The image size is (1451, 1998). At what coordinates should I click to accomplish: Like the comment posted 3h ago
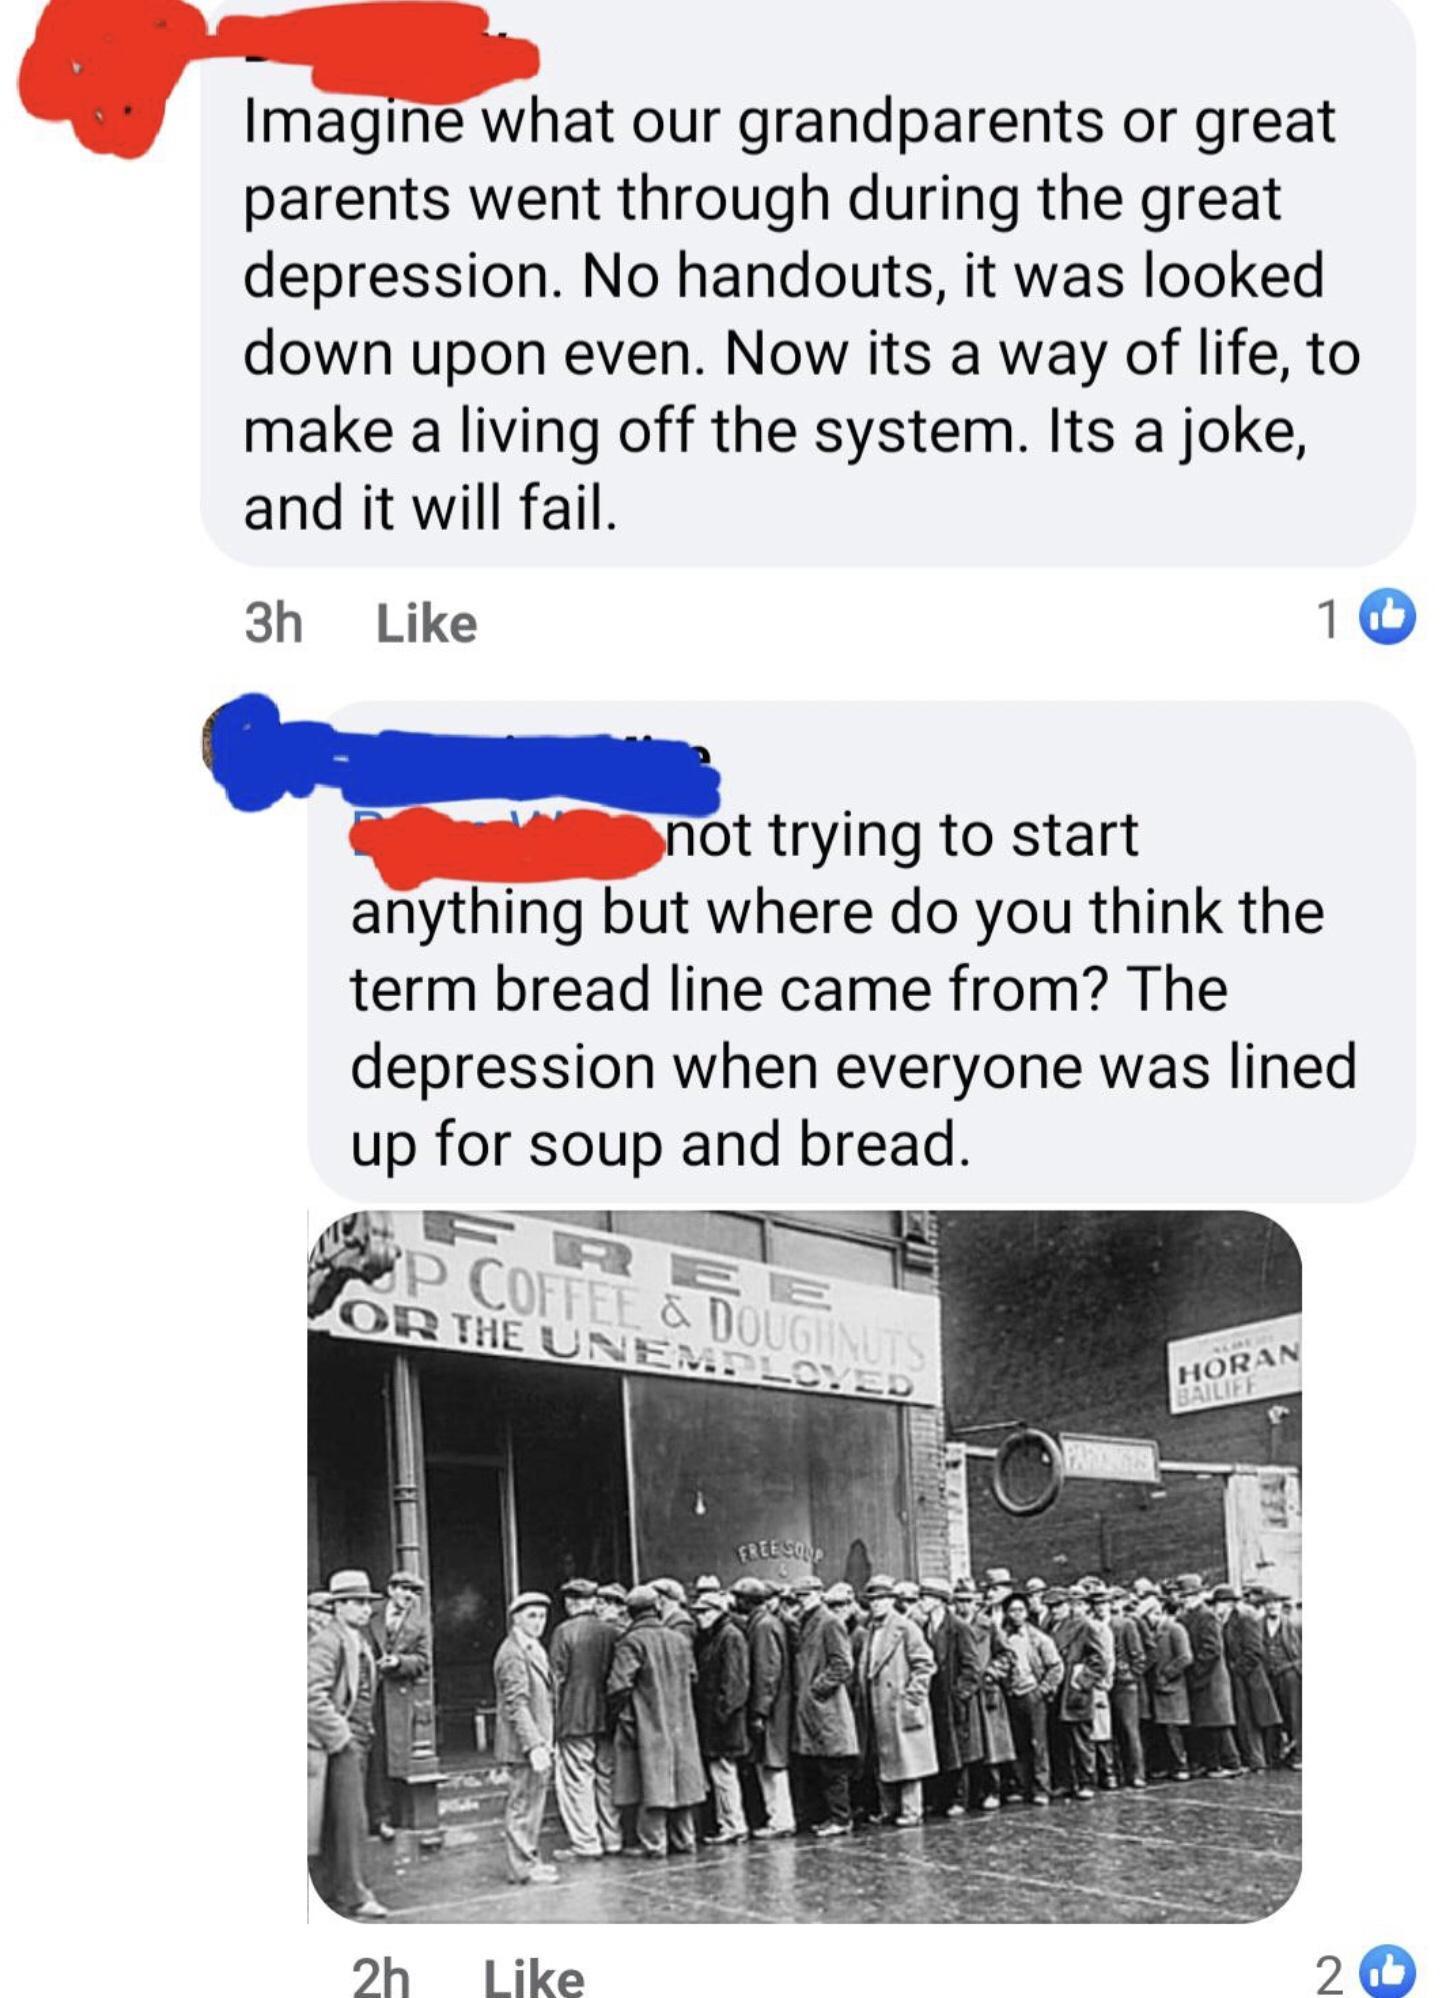click(426, 624)
